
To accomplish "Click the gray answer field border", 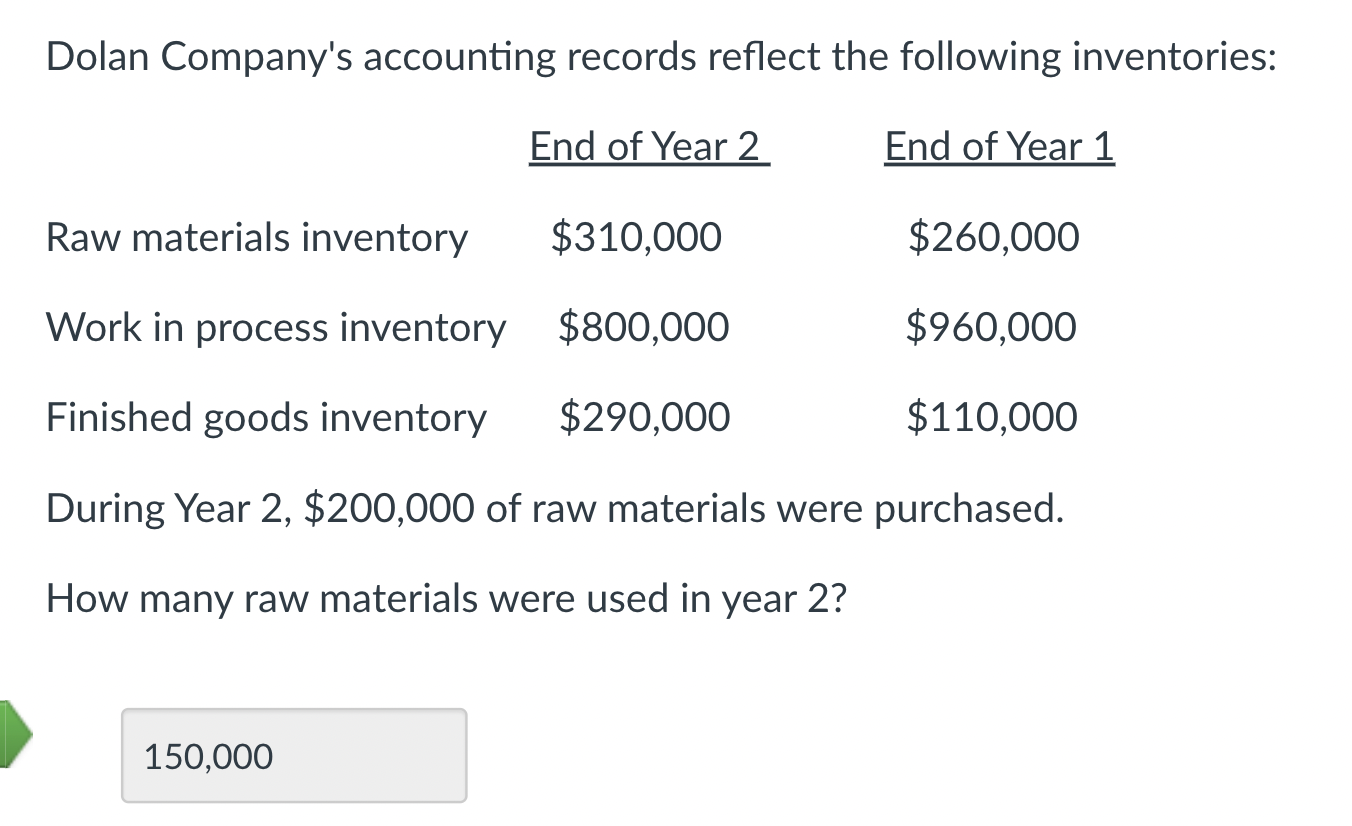I will pyautogui.click(x=294, y=711).
